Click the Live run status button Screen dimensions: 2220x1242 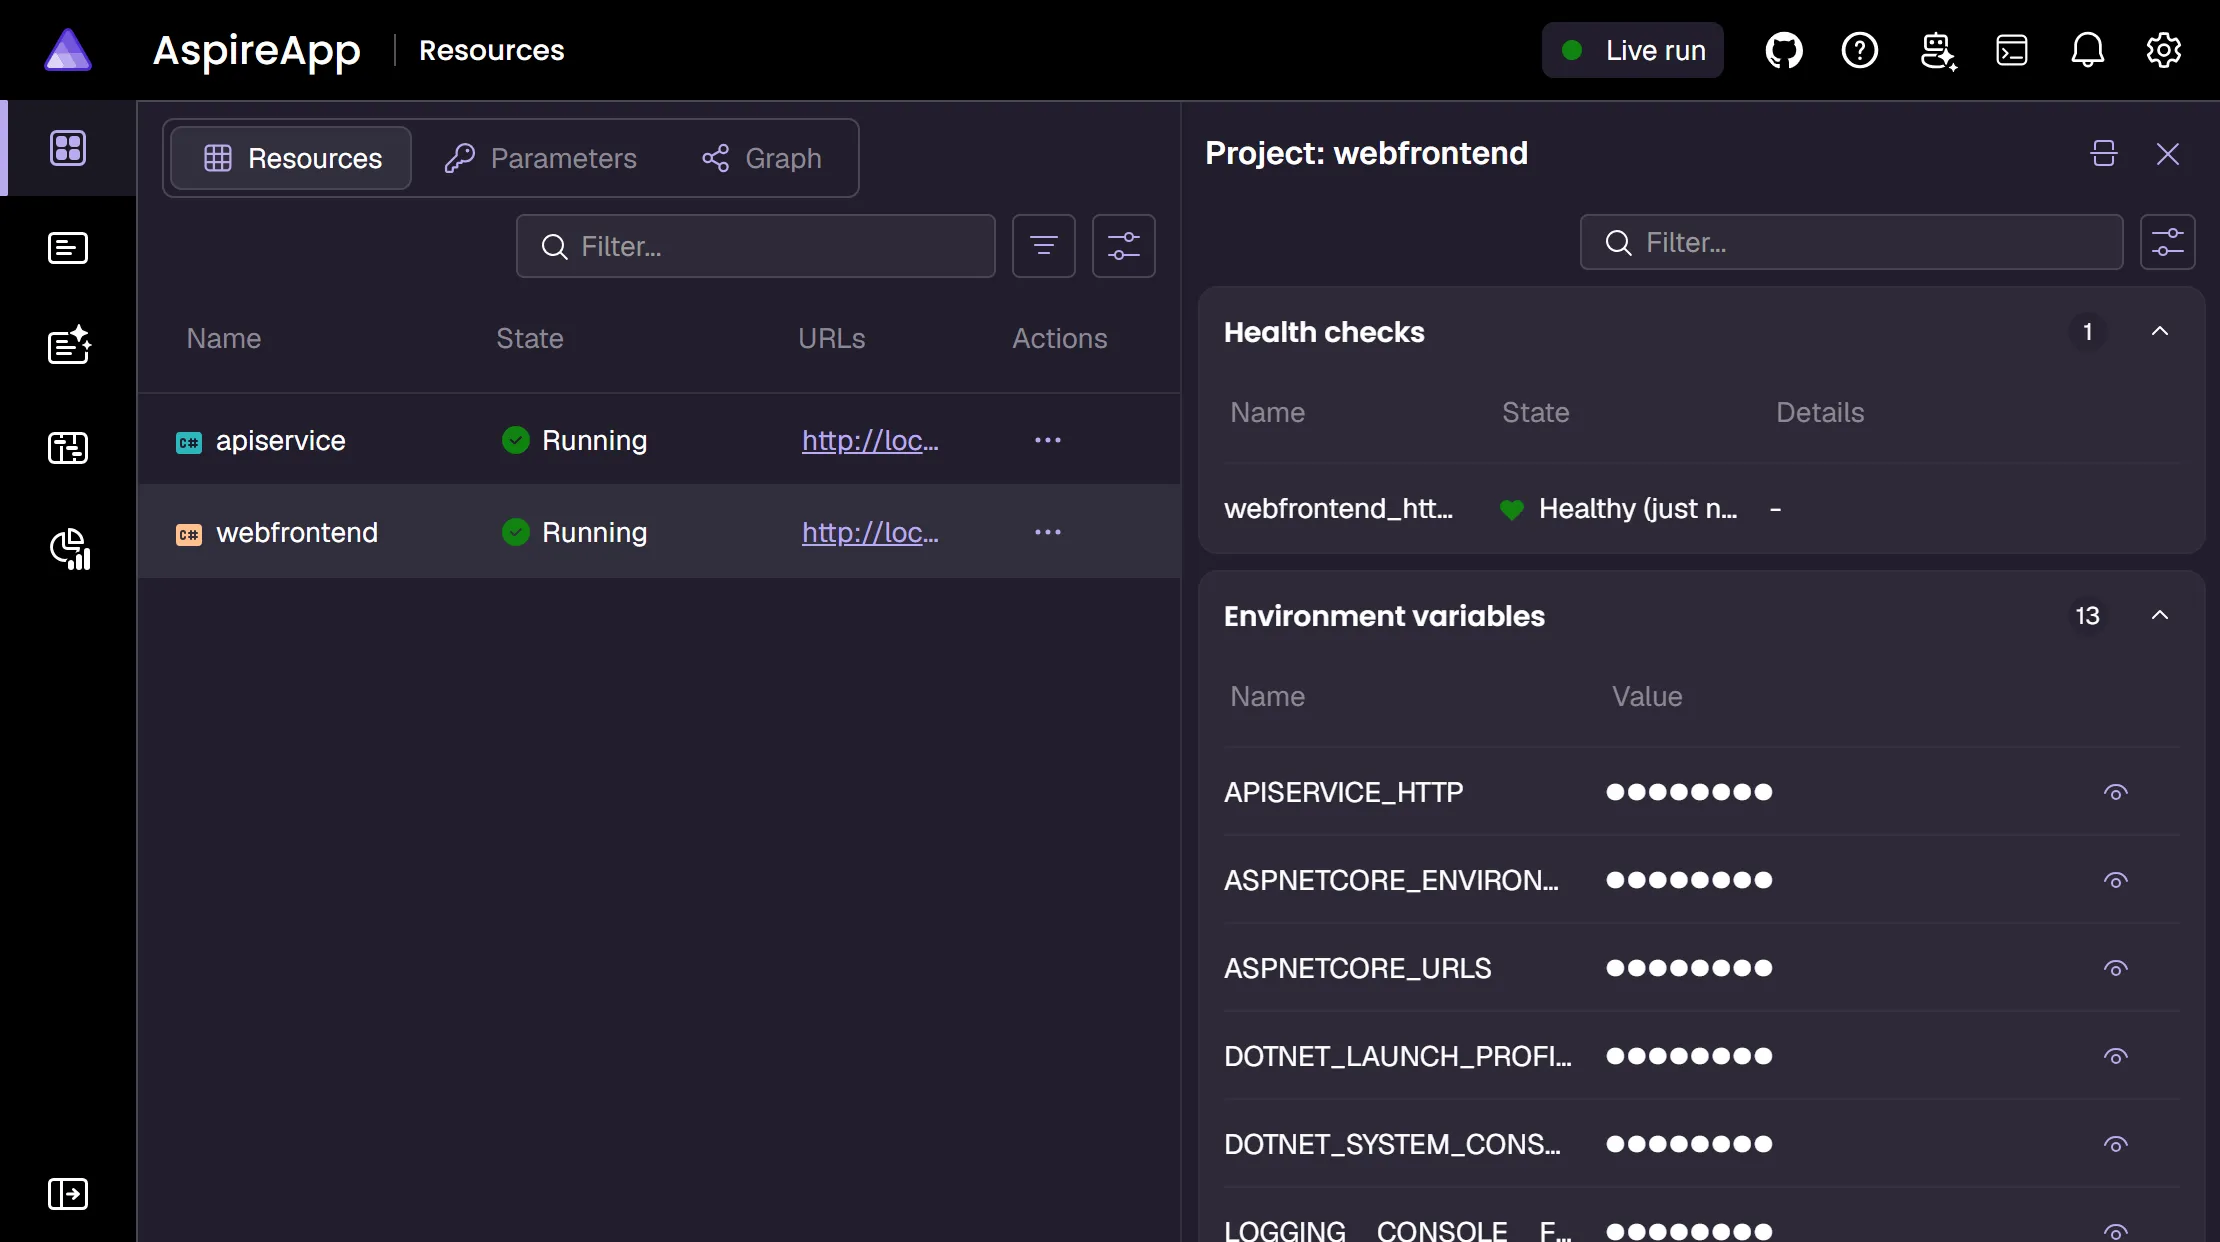(x=1633, y=50)
